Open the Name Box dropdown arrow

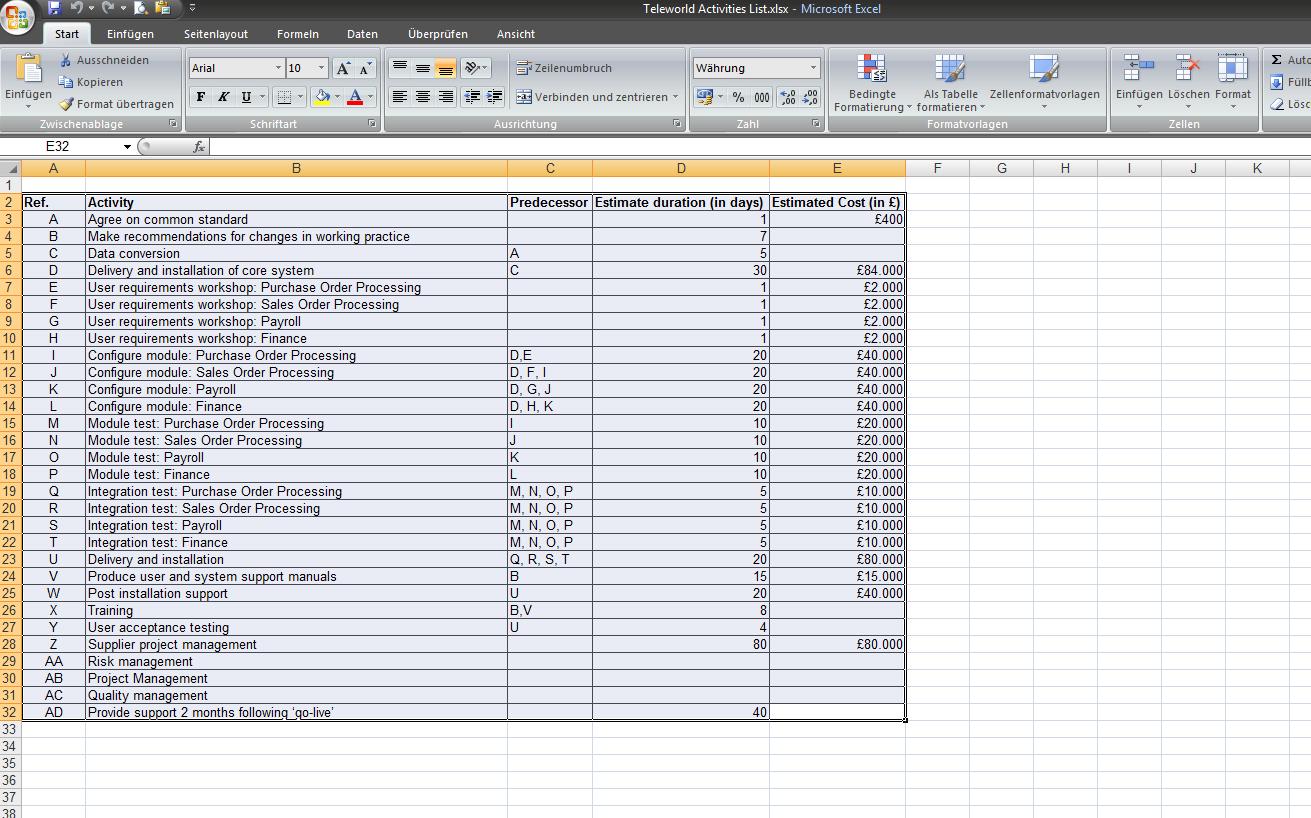[x=127, y=147]
